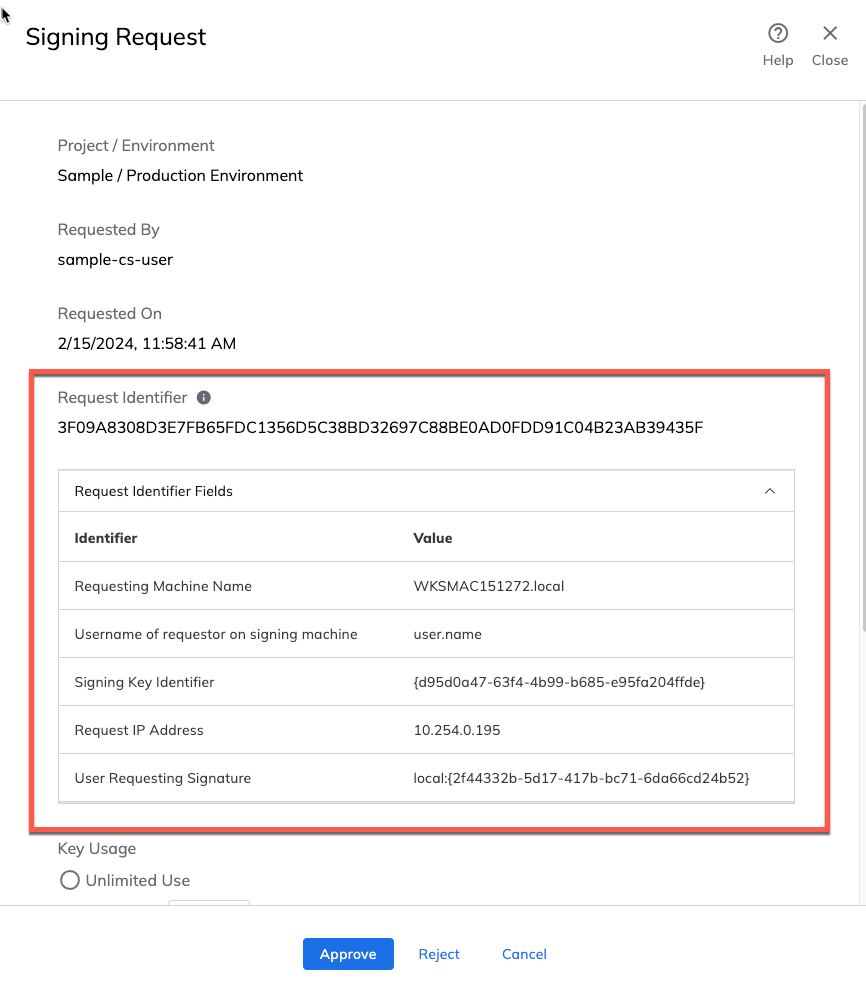Click the Signing Key Identifier GUID value

coord(560,682)
